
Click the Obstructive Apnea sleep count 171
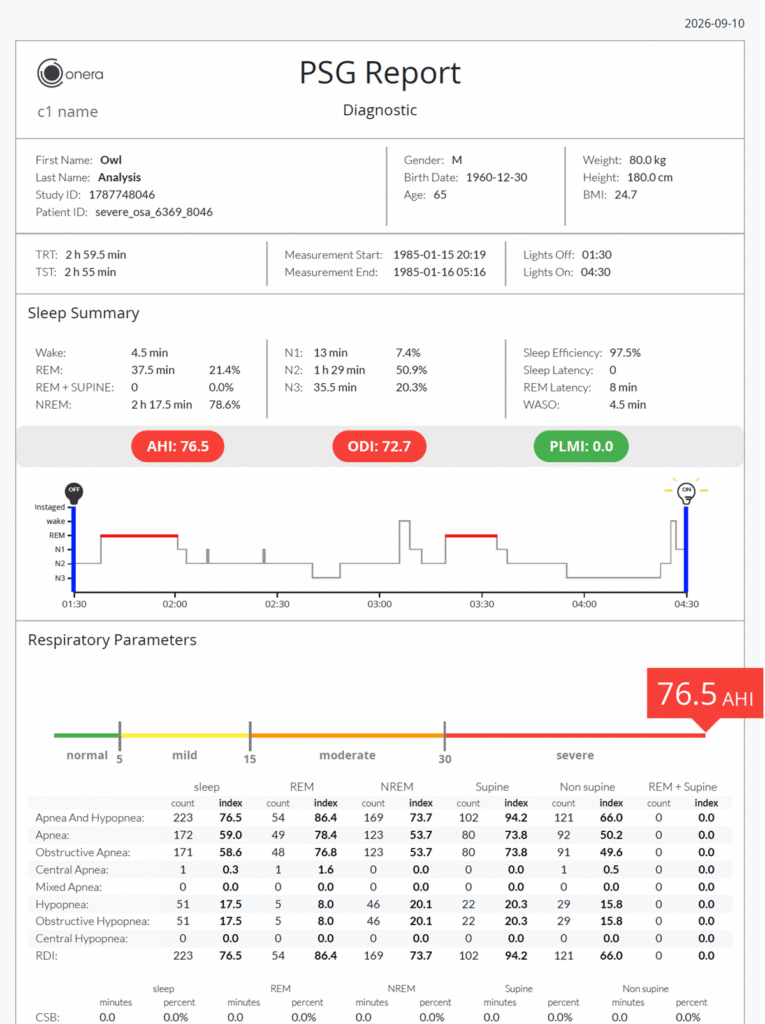(183, 852)
